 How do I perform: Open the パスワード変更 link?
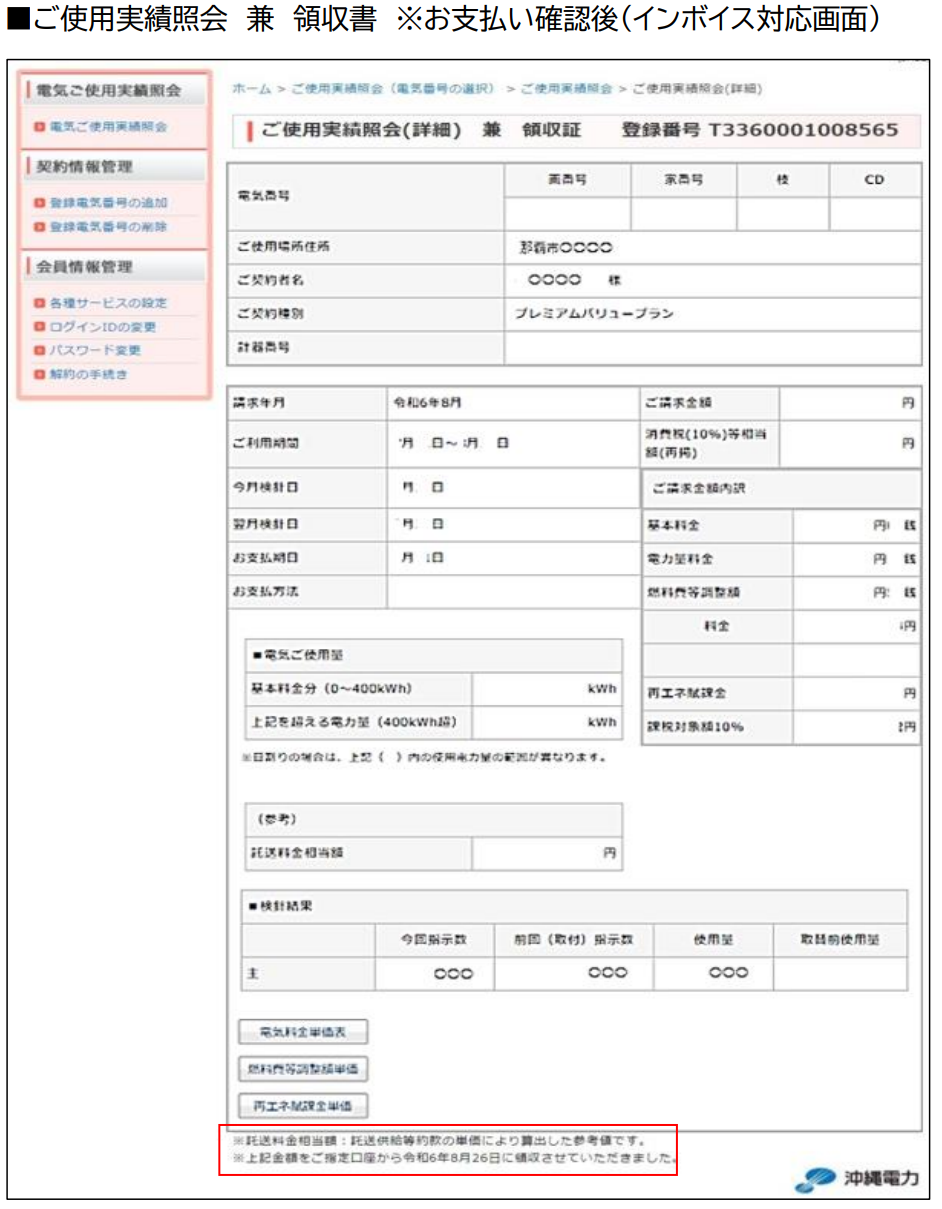(95, 351)
